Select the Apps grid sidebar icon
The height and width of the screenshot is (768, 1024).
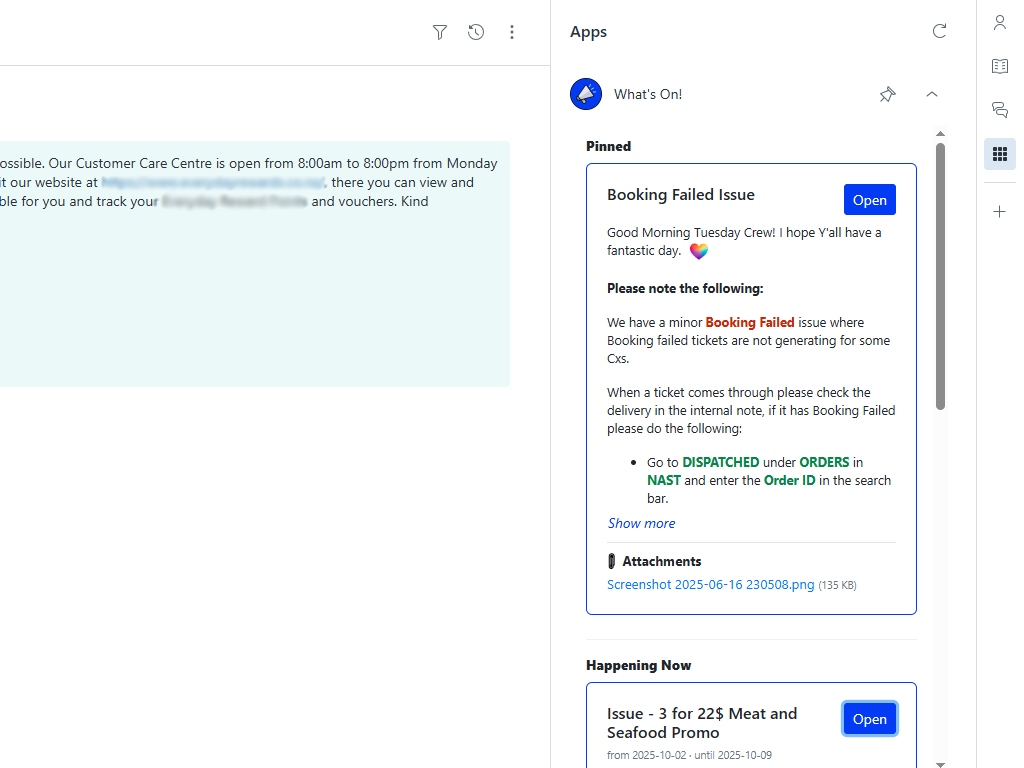coord(999,154)
